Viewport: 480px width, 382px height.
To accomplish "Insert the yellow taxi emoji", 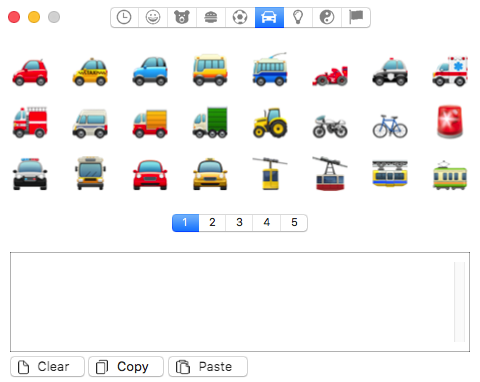I will (x=90, y=72).
